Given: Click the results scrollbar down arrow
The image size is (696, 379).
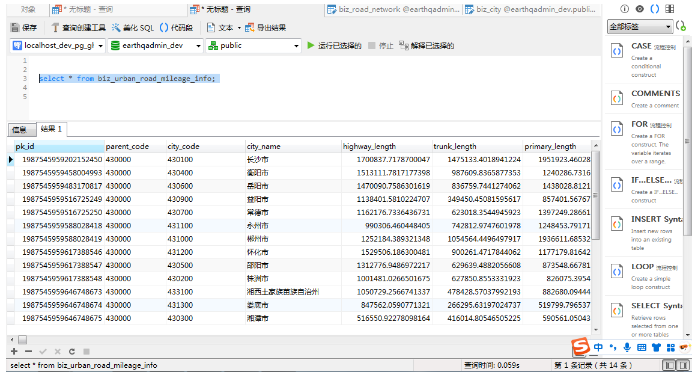Looking at the screenshot, I should [596, 330].
